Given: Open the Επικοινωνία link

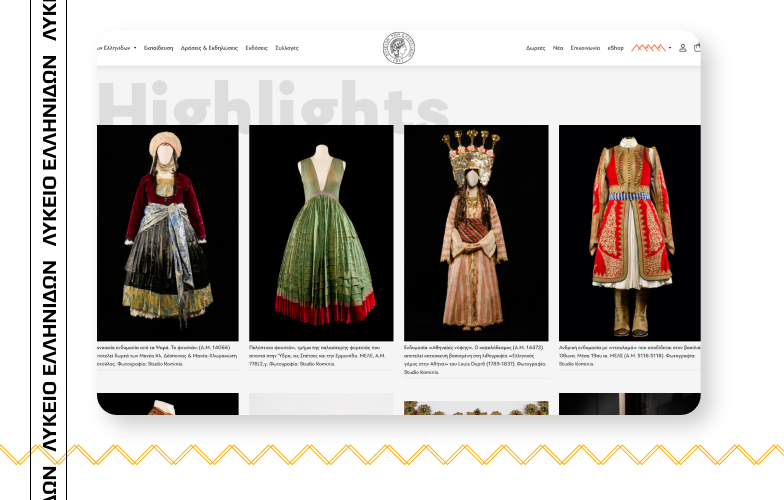Looking at the screenshot, I should coord(585,48).
